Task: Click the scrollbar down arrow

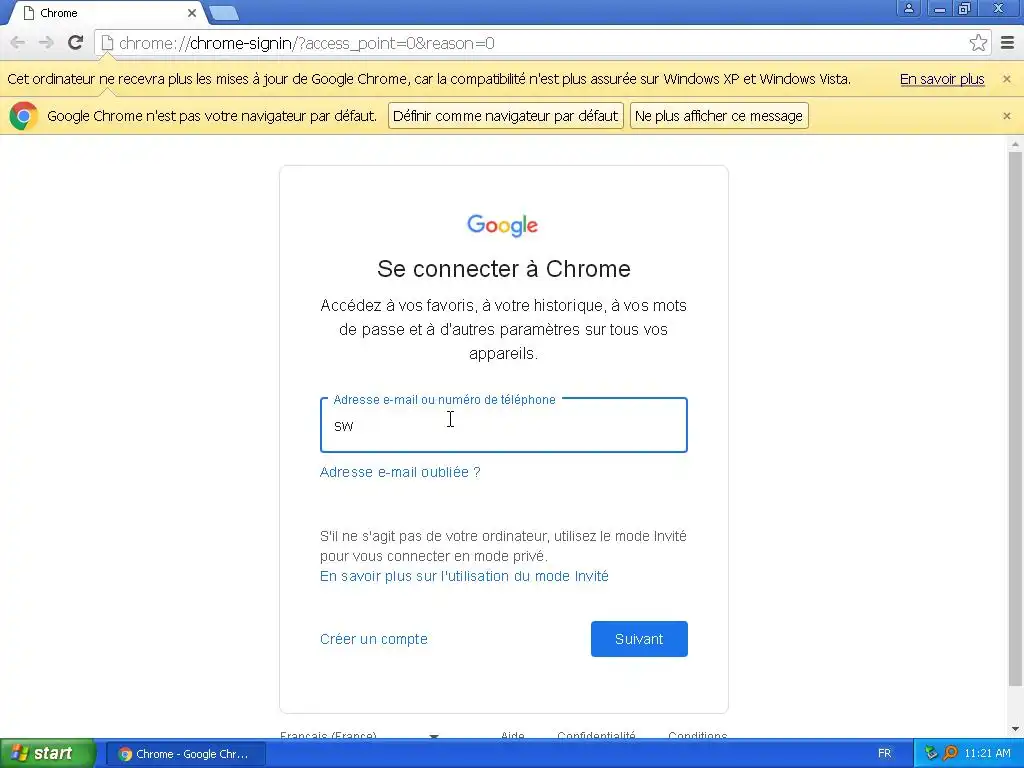Action: pyautogui.click(x=1014, y=729)
